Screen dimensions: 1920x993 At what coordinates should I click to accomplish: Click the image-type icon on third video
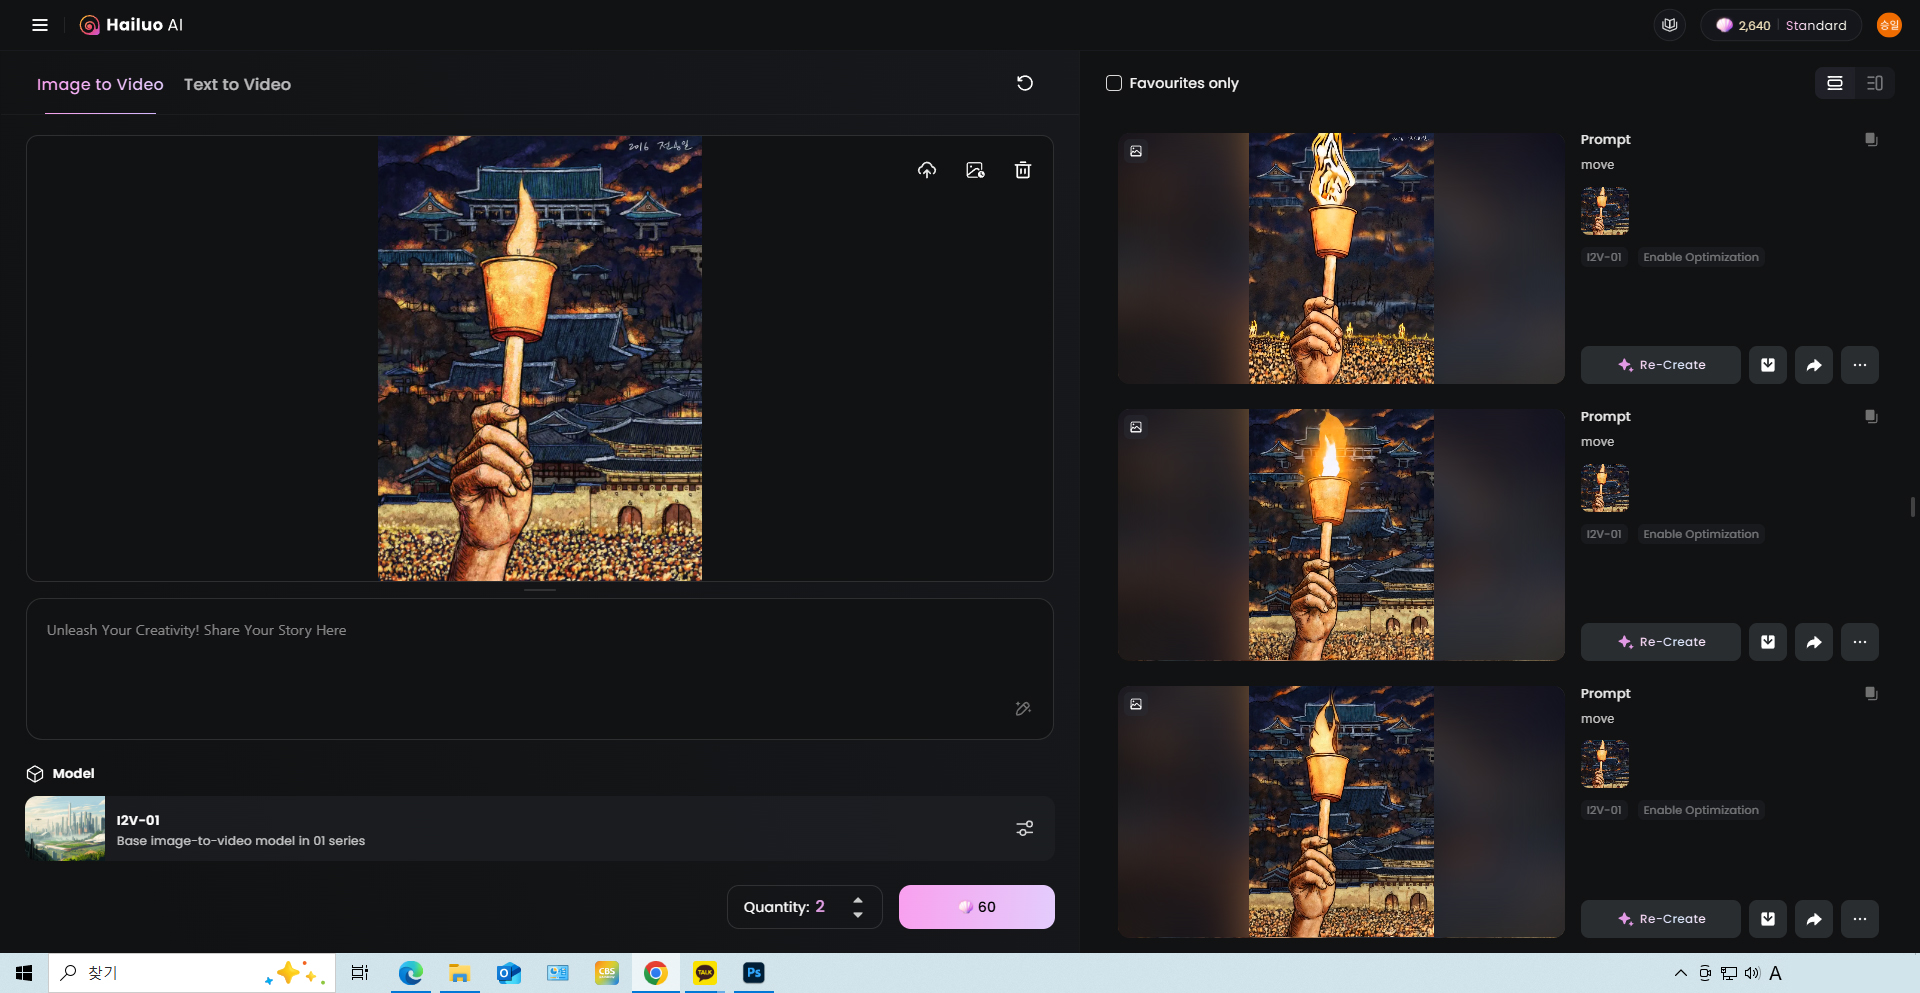[x=1136, y=704]
